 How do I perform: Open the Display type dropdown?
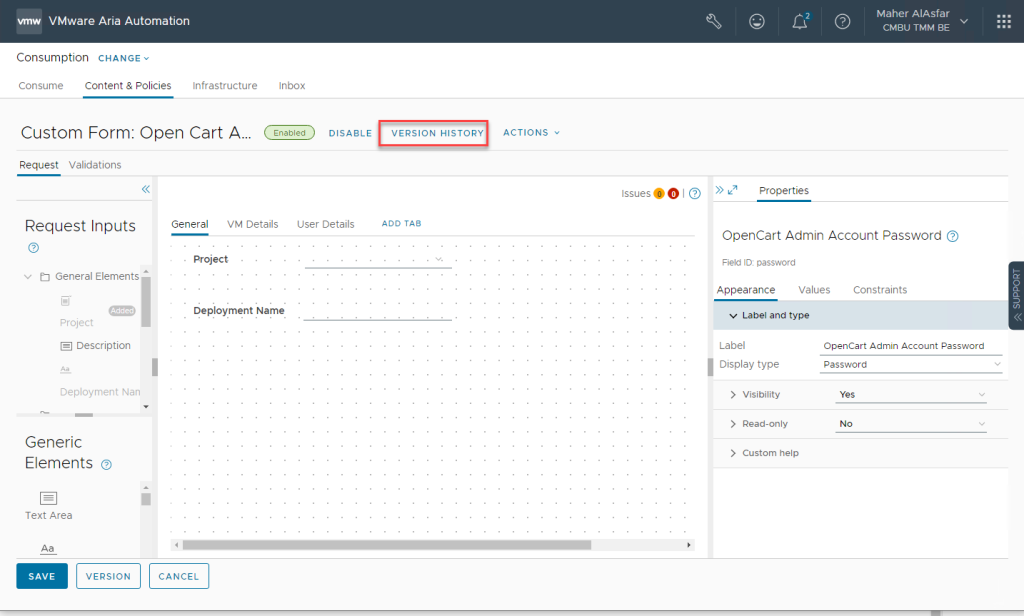(910, 365)
